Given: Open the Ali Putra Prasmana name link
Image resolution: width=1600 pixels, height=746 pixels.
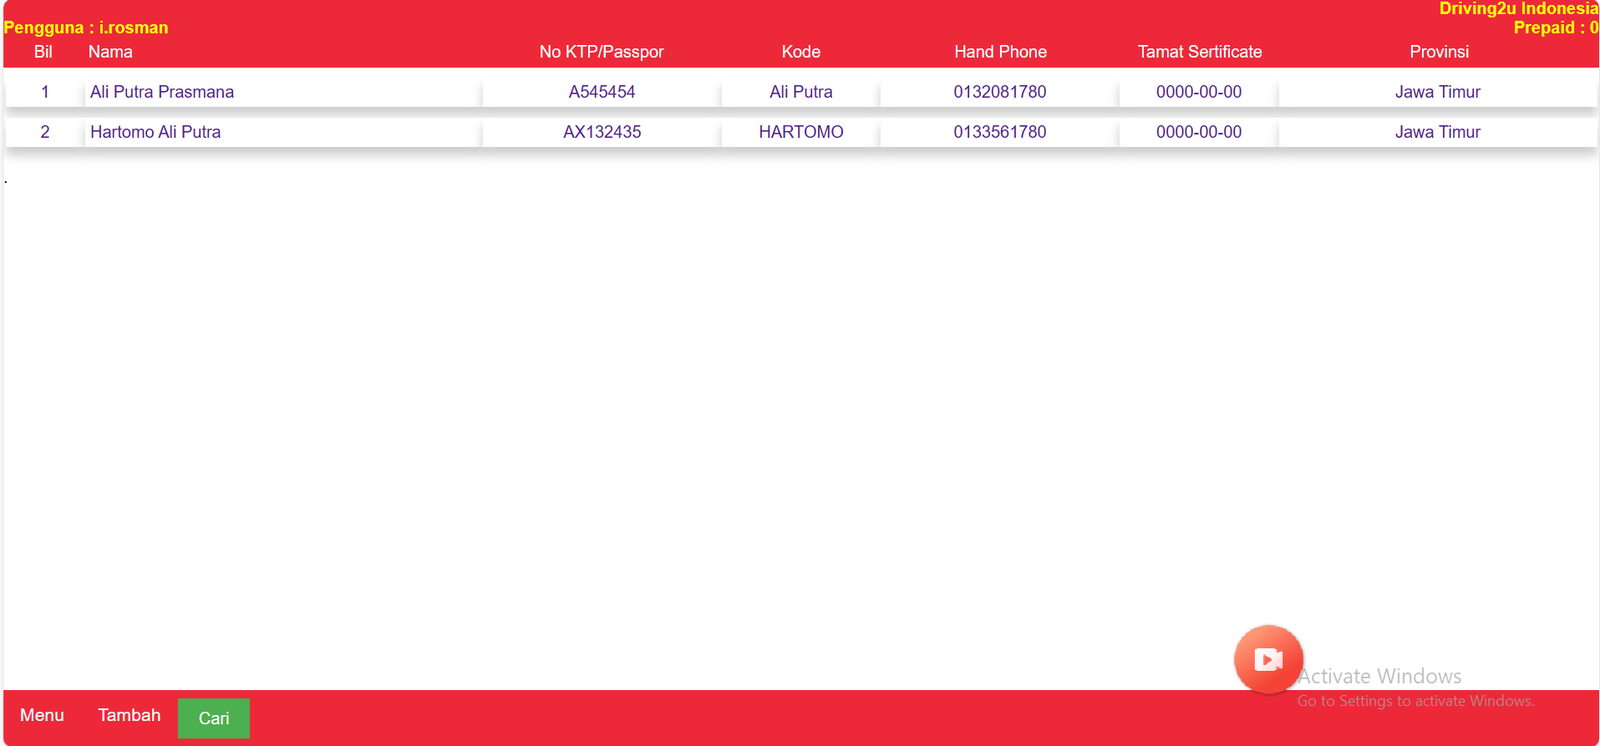Looking at the screenshot, I should point(162,92).
